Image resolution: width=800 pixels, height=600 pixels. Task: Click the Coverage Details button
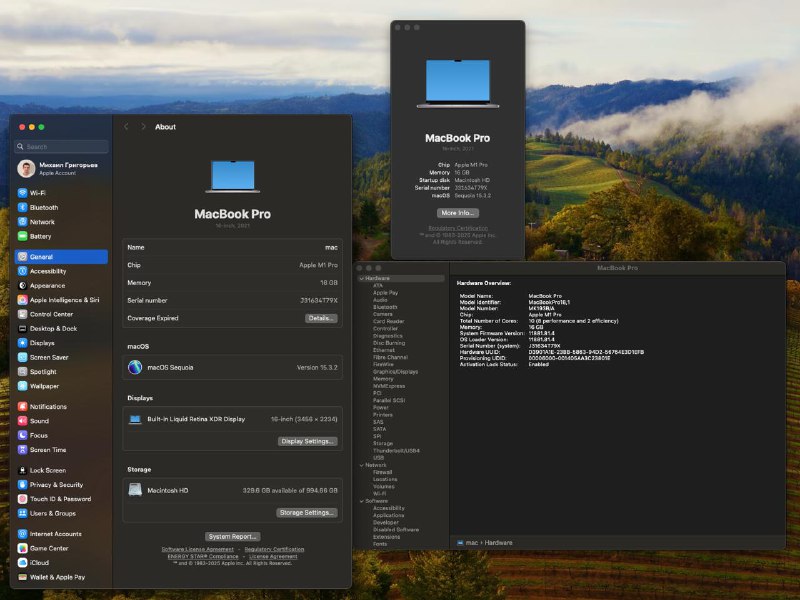tap(320, 318)
